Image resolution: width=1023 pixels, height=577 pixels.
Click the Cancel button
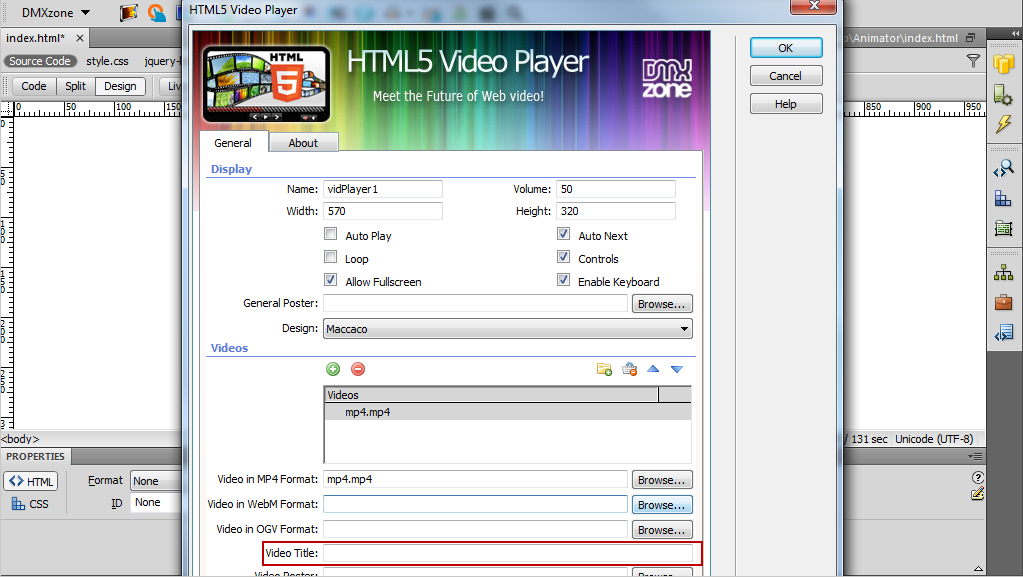coord(786,76)
